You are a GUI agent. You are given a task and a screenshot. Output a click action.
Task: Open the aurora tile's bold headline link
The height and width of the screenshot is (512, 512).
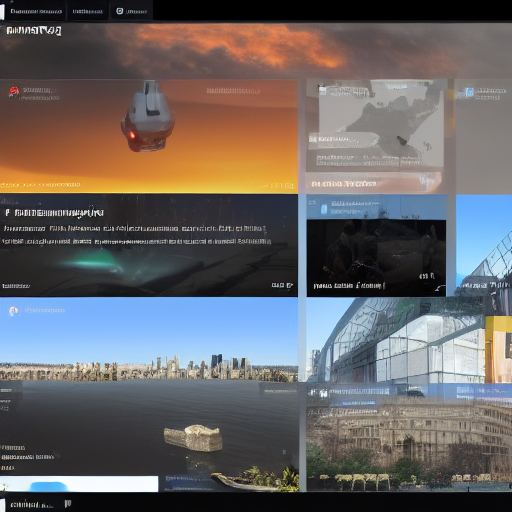coord(54,213)
